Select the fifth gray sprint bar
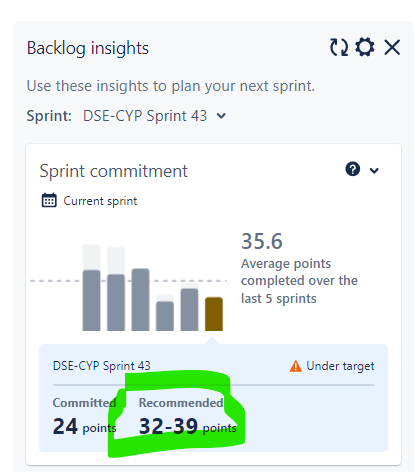 pos(189,310)
